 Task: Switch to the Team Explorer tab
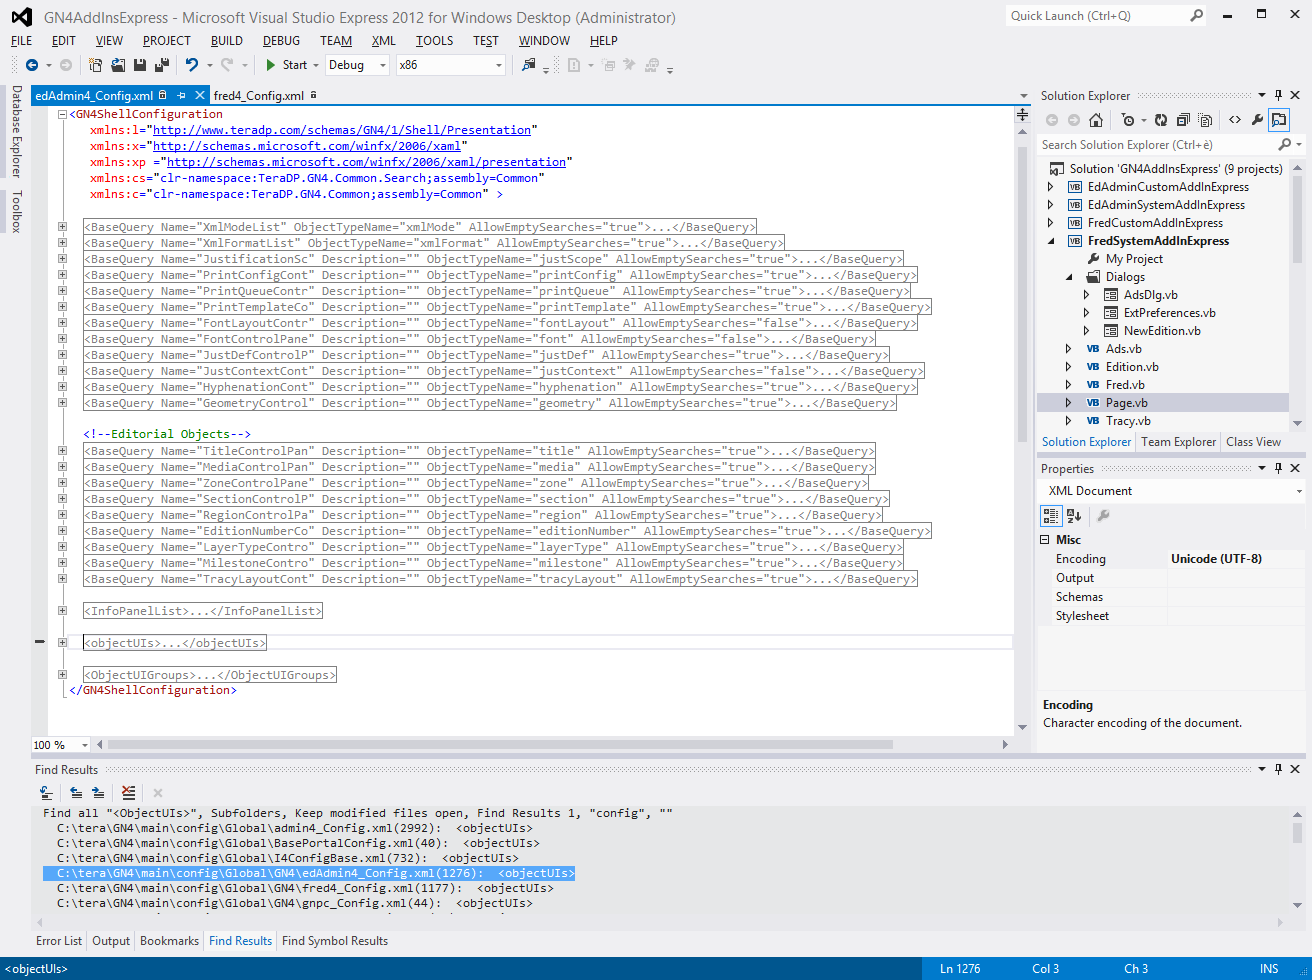pyautogui.click(x=1179, y=442)
